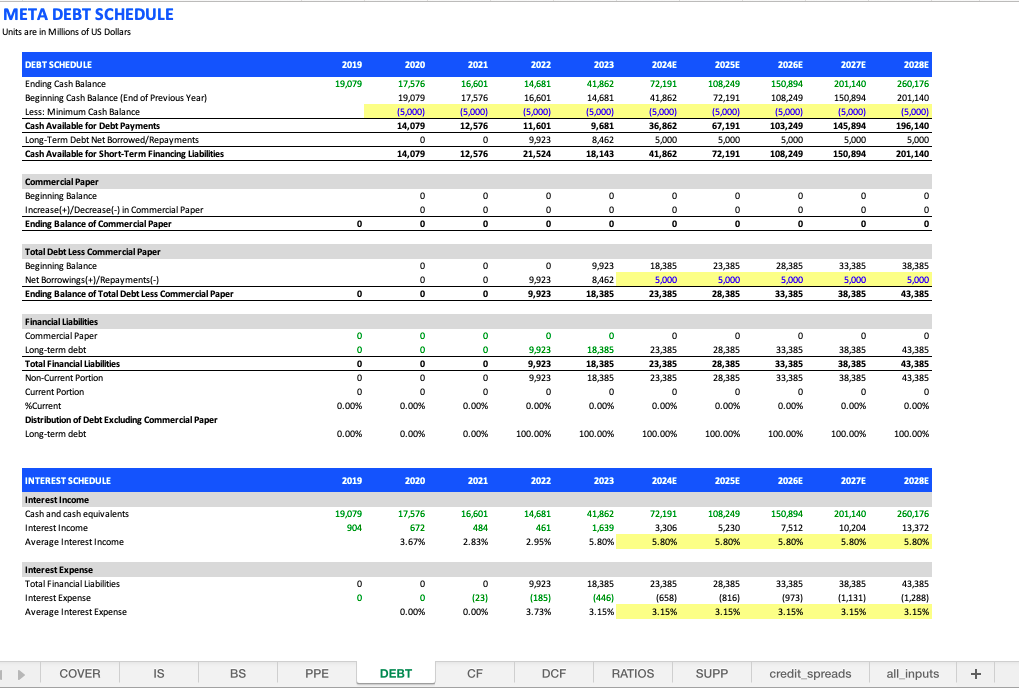This screenshot has width=1019, height=688.
Task: Select the Total Financial Liabilities row label
Action: [x=72, y=364]
